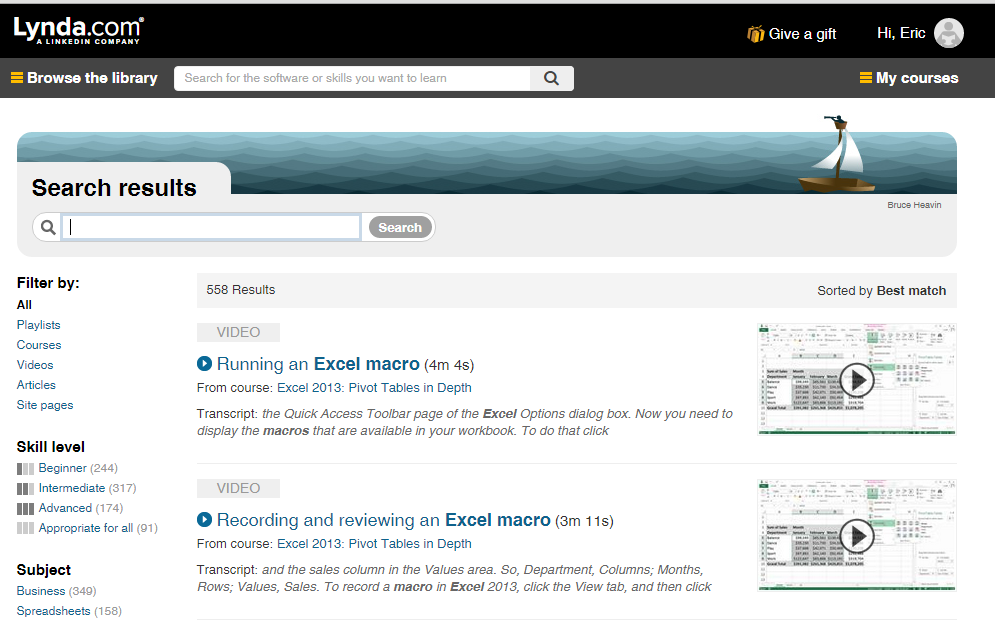Filter results by Videos
This screenshot has height=622, width=995.
(x=35, y=365)
